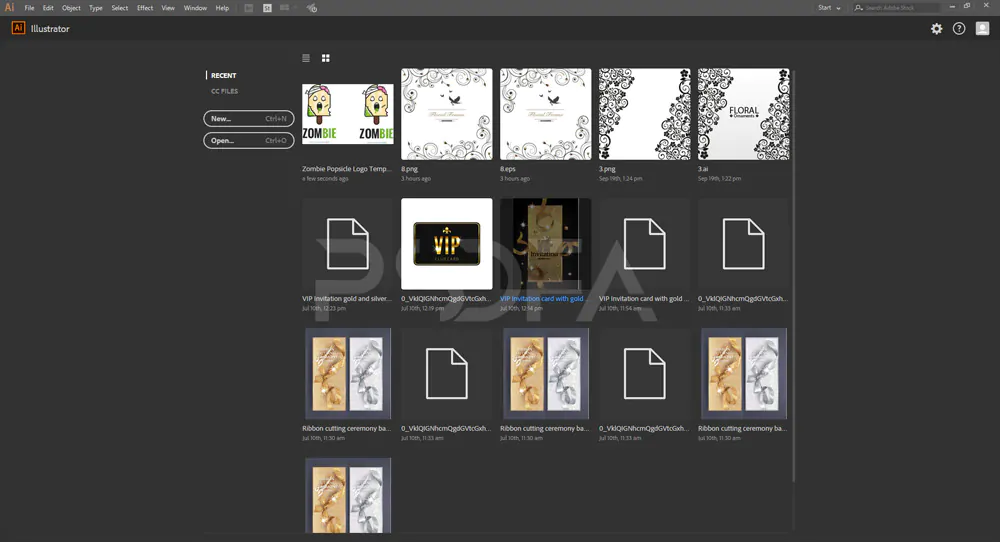
Task: Open Adobe Stock via the St icon
Action: pos(267,8)
